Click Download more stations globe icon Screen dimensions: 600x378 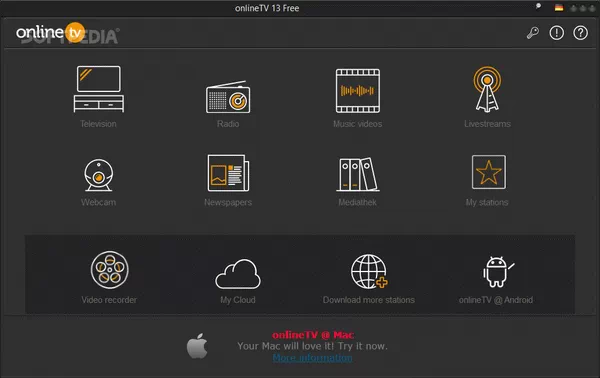click(x=369, y=272)
